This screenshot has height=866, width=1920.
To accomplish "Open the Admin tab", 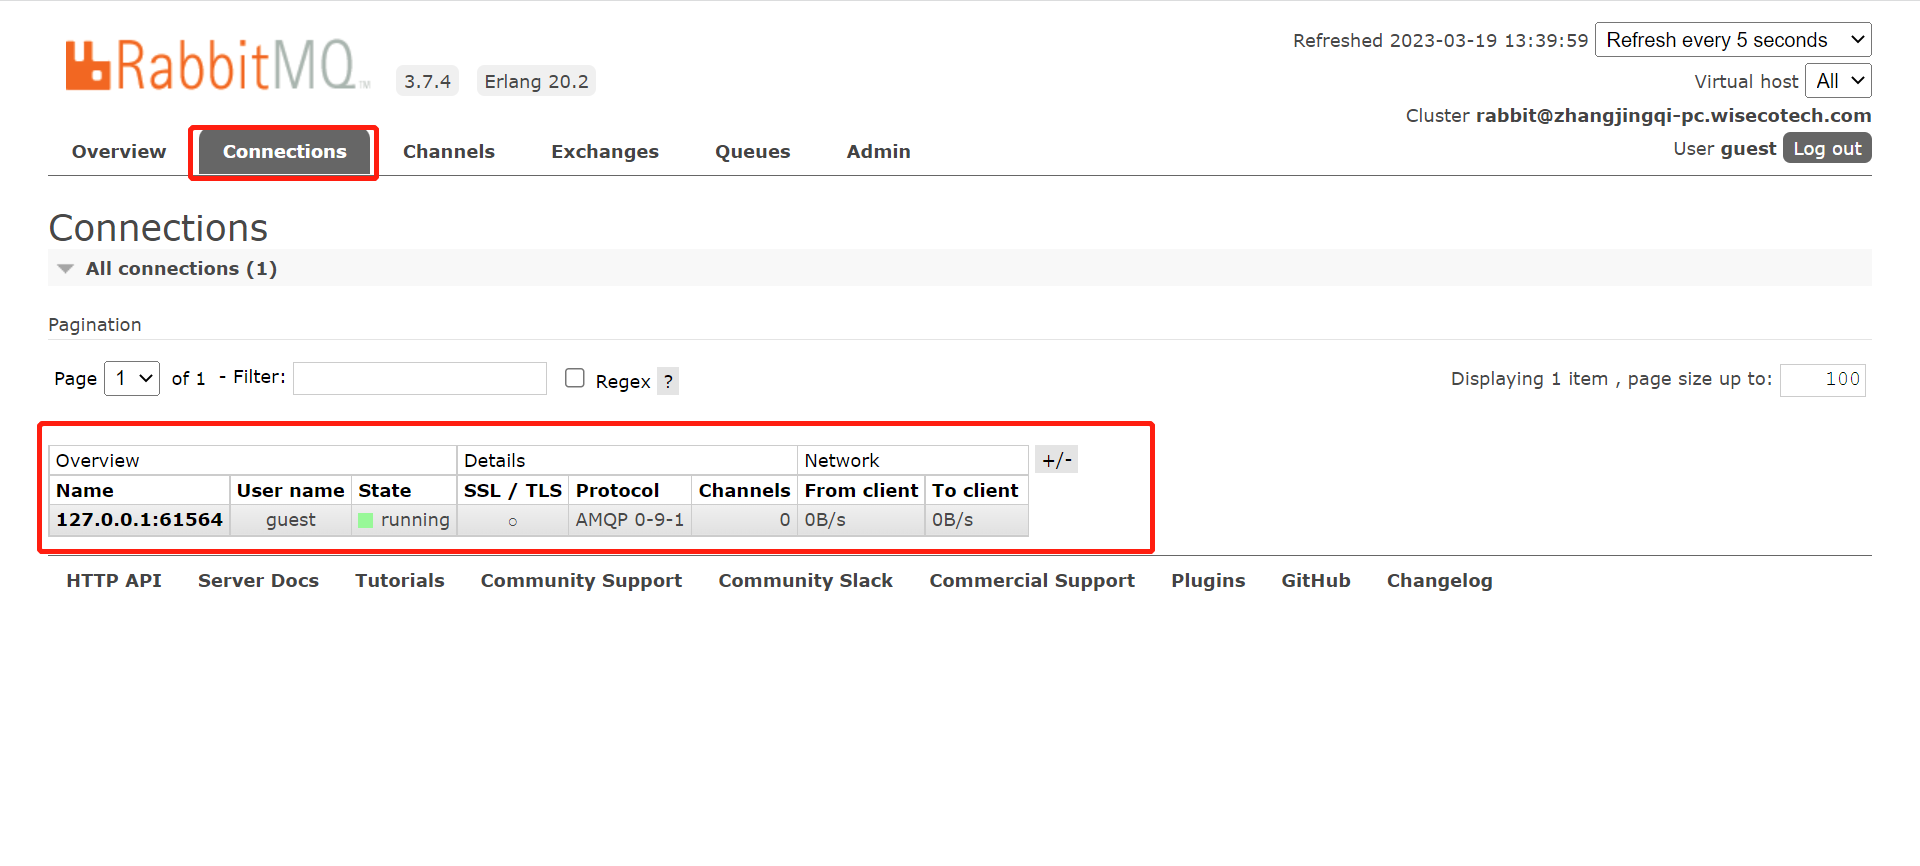I will [878, 152].
